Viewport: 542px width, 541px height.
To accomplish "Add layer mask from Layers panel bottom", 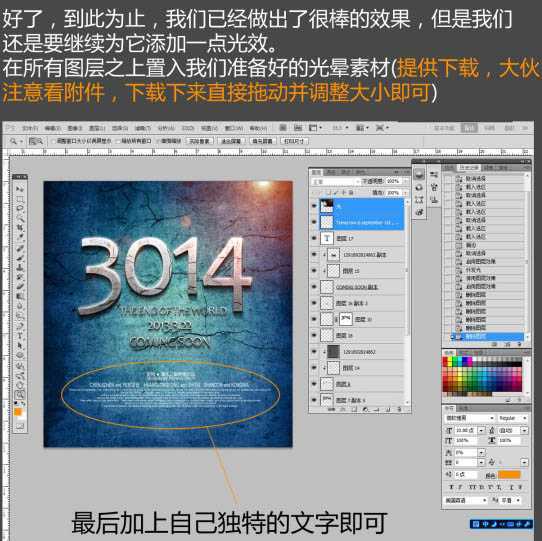I will (x=354, y=409).
